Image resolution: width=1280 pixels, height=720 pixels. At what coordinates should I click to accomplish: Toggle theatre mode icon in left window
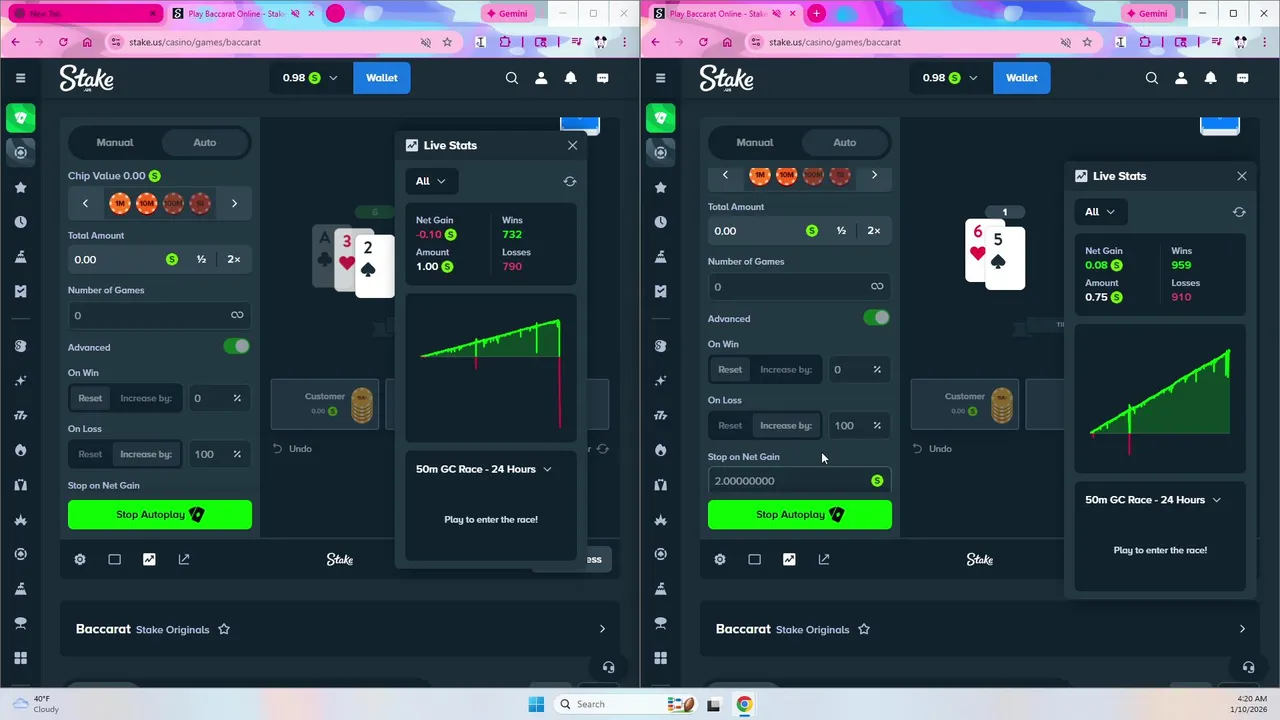[x=115, y=559]
